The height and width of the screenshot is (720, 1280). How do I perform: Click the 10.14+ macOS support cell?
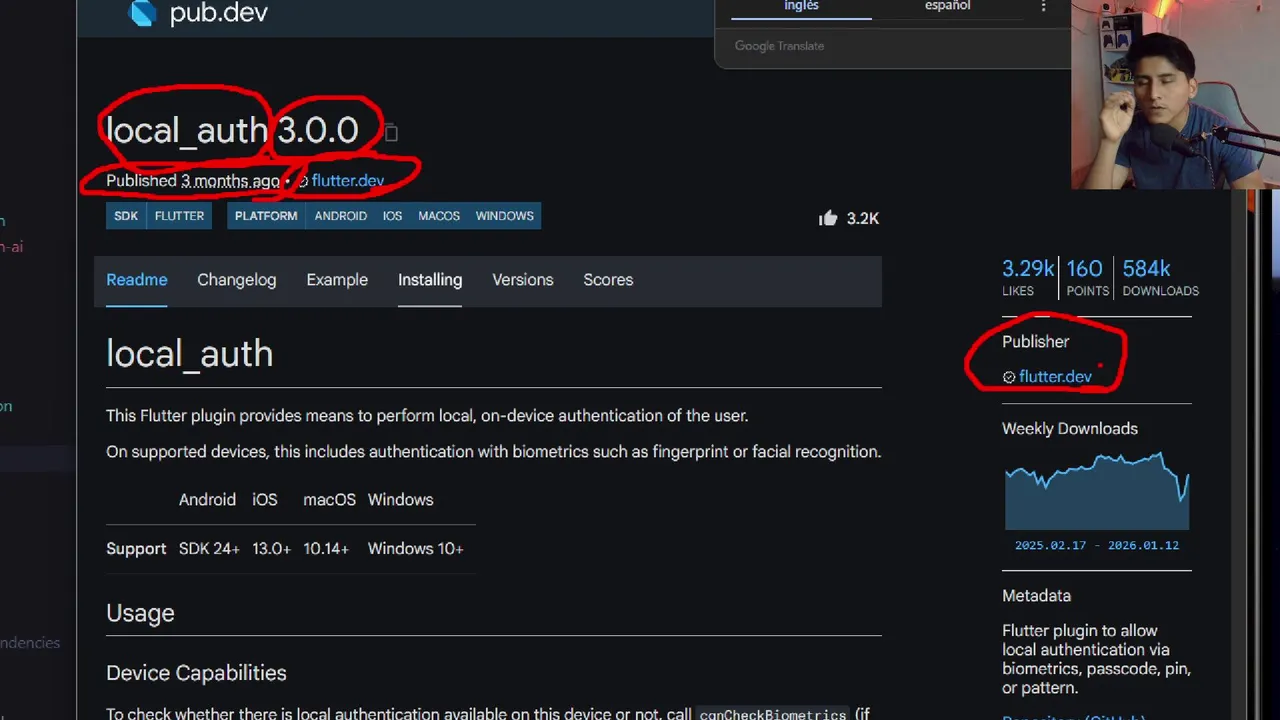pyautogui.click(x=326, y=549)
